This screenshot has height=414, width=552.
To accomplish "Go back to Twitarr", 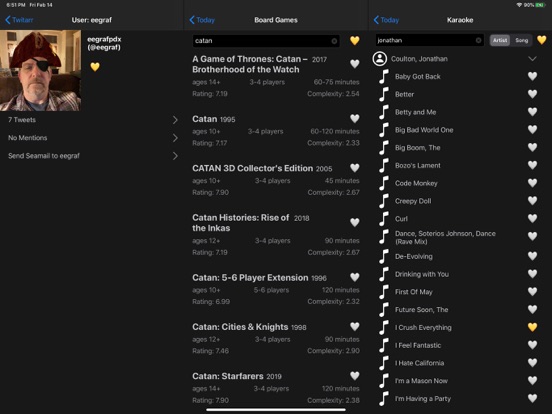I will 19,20.
